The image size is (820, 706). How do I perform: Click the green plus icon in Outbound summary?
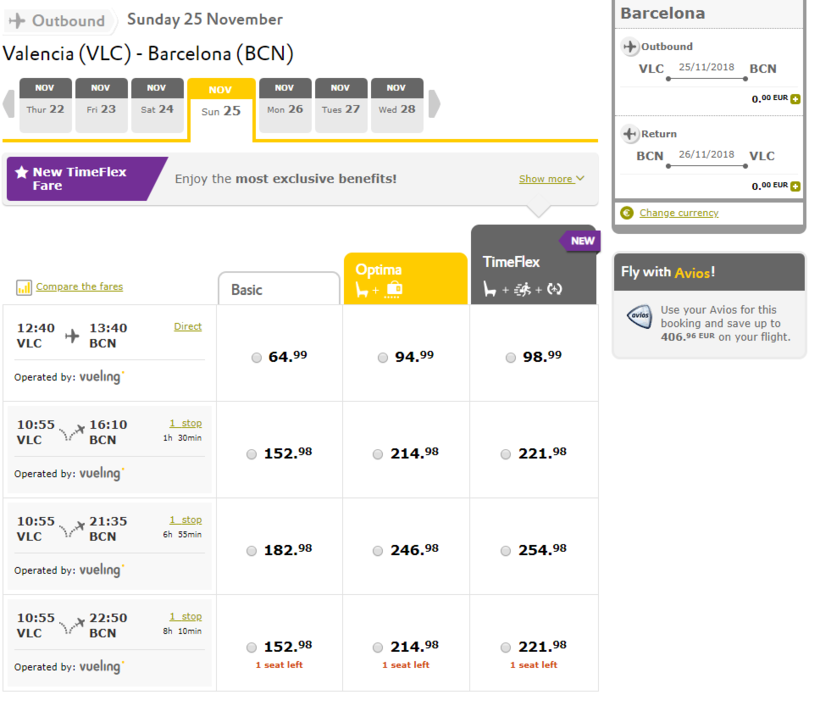(x=795, y=99)
